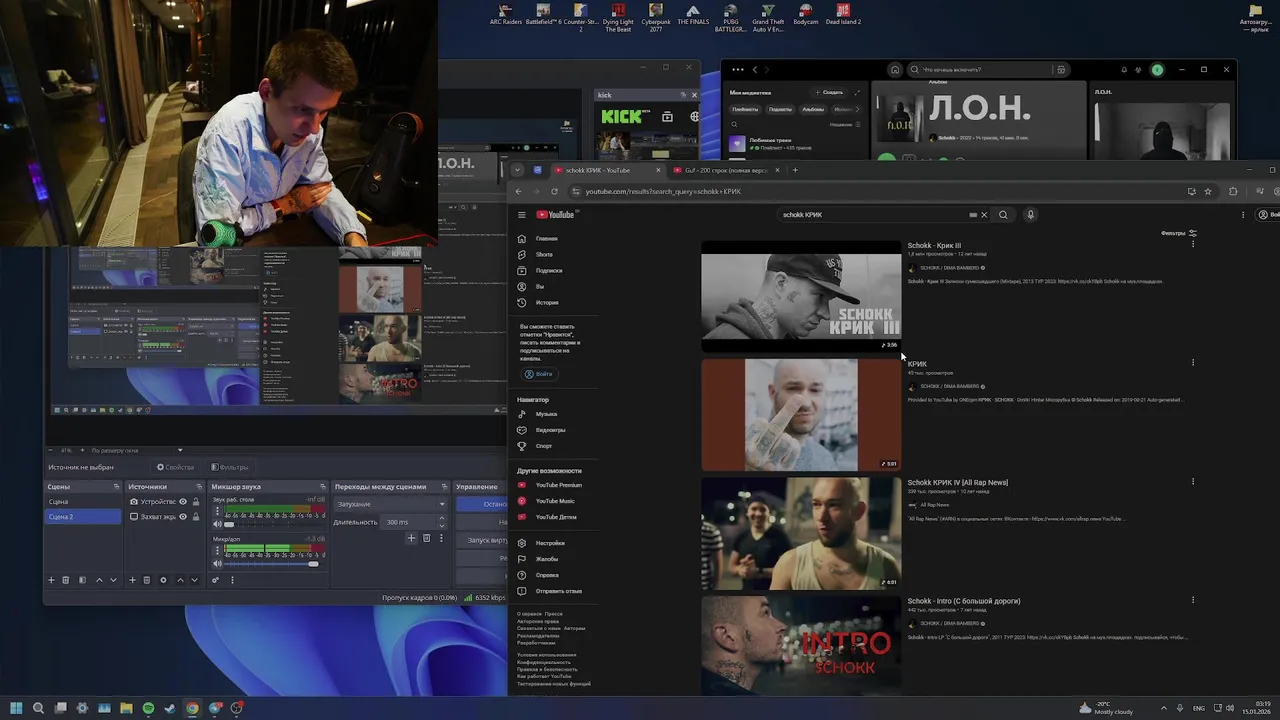Stop streaming with the blue control button
Image resolution: width=1280 pixels, height=720 pixels.
point(482,504)
